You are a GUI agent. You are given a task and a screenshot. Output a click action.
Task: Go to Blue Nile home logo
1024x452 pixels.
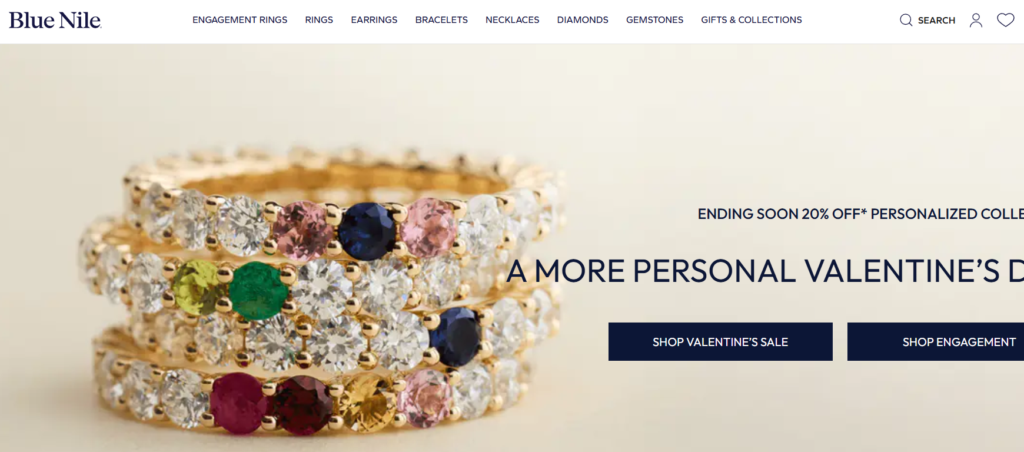55,20
